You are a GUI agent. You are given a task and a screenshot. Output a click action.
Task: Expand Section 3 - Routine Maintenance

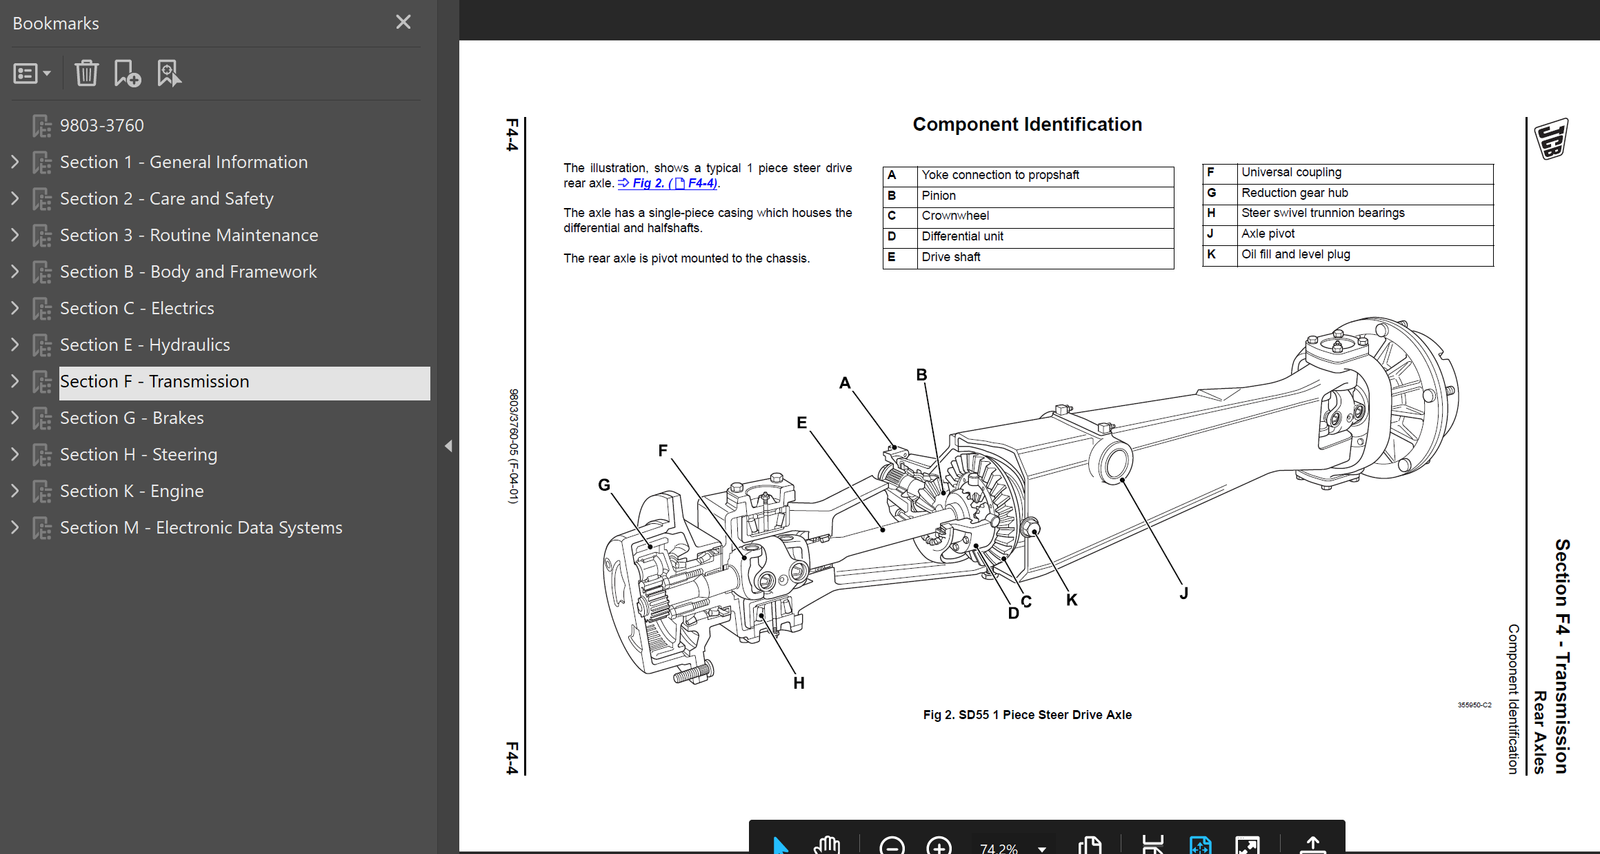15,235
